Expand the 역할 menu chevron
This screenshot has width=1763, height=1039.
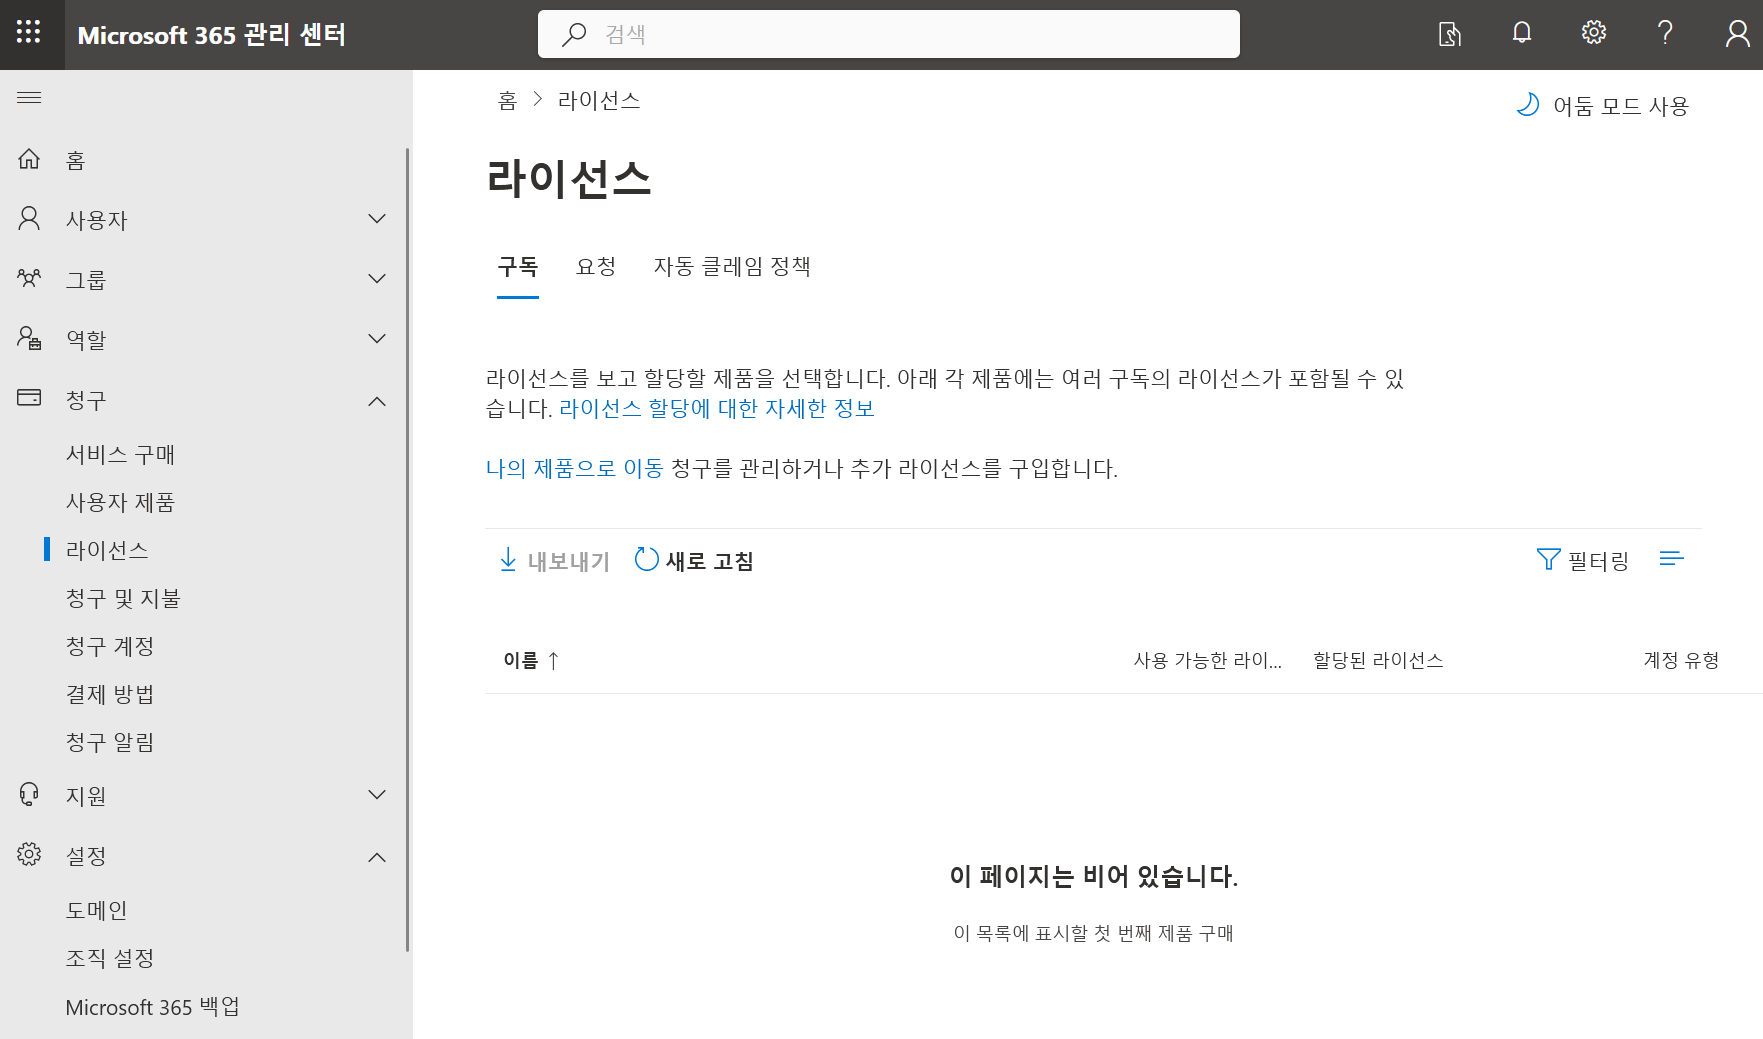tap(377, 339)
